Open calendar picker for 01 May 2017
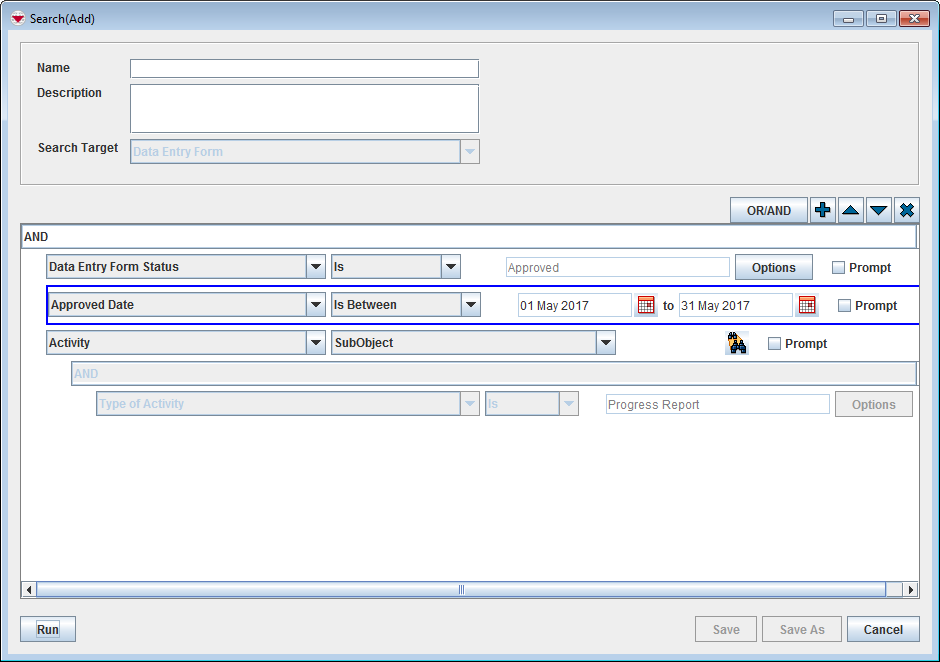940x662 pixels. pyautogui.click(x=646, y=305)
